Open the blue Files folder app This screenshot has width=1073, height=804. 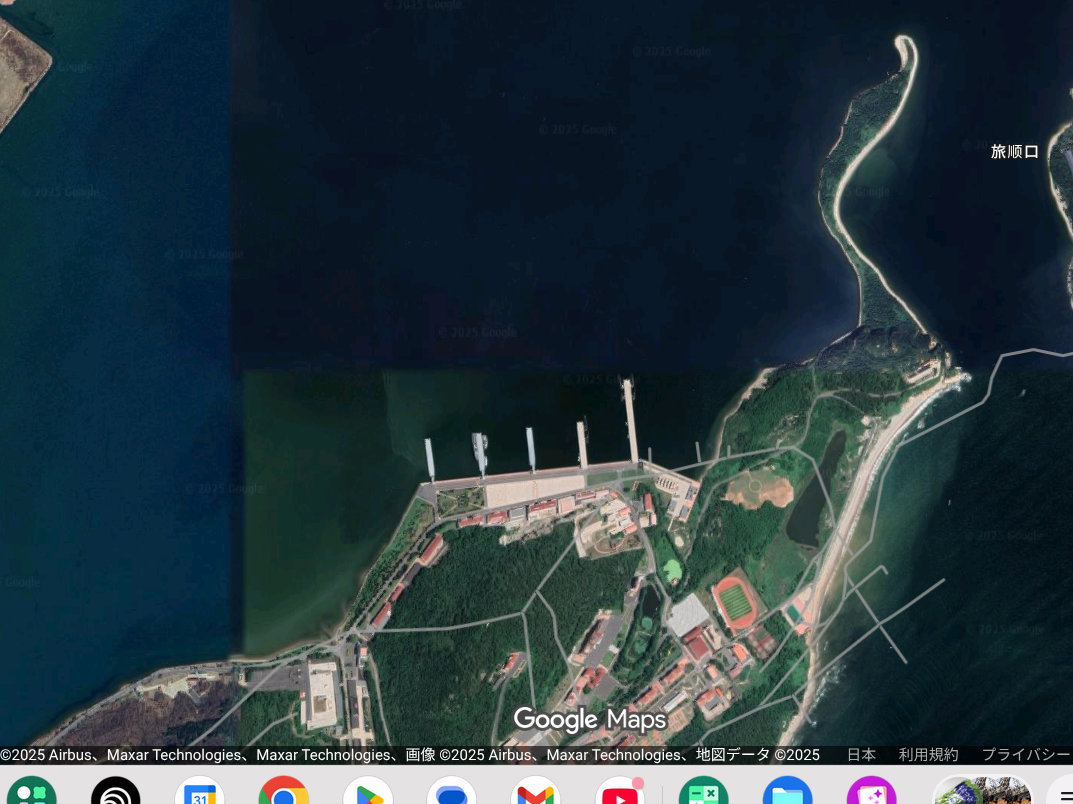coord(788,793)
